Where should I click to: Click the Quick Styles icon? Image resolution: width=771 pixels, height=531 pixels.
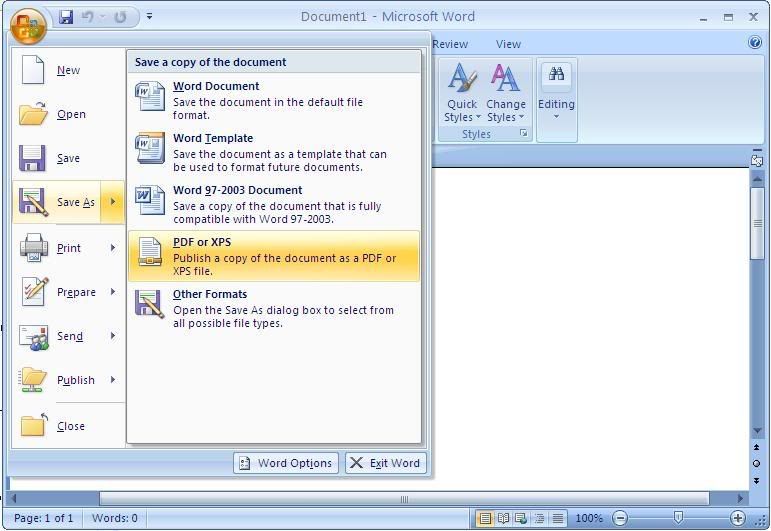click(x=462, y=79)
